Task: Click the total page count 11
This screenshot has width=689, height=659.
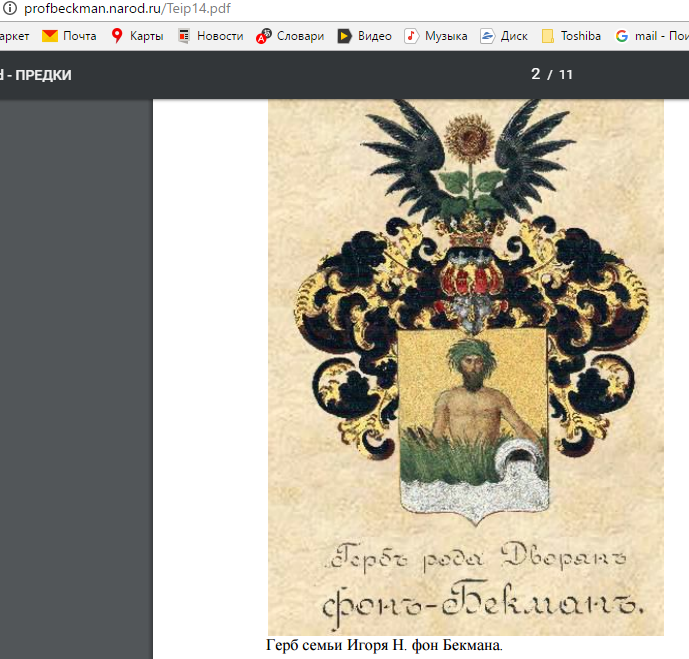Action: [566, 74]
